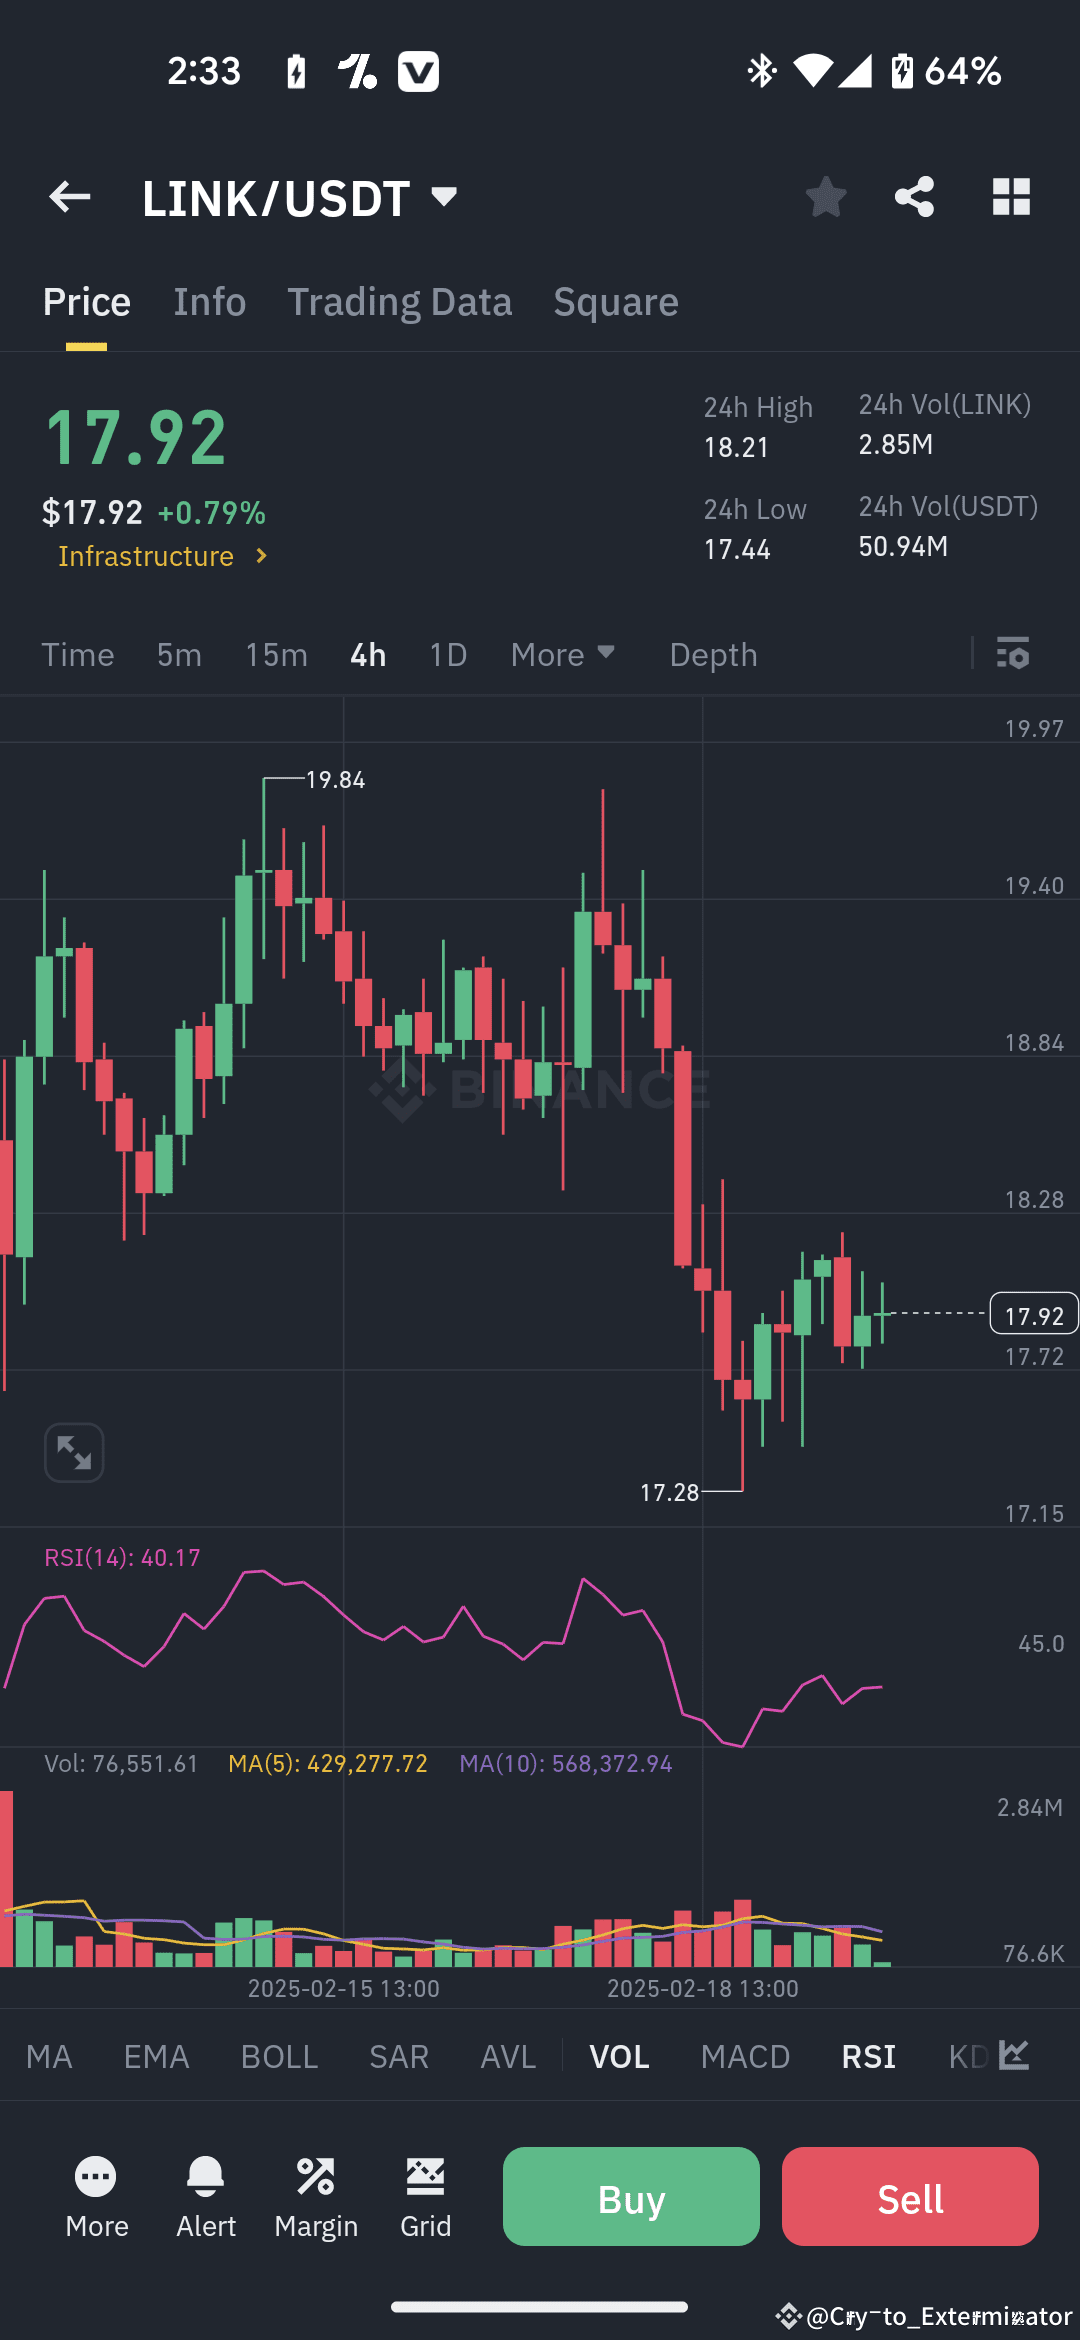The image size is (1080, 2340).
Task: Tap battery status icon
Action: click(902, 71)
